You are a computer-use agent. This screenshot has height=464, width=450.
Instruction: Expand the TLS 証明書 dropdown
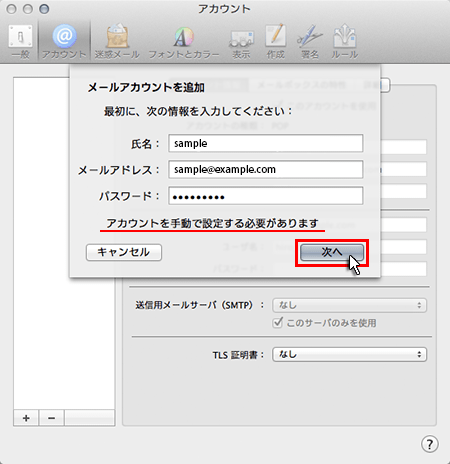(x=349, y=354)
